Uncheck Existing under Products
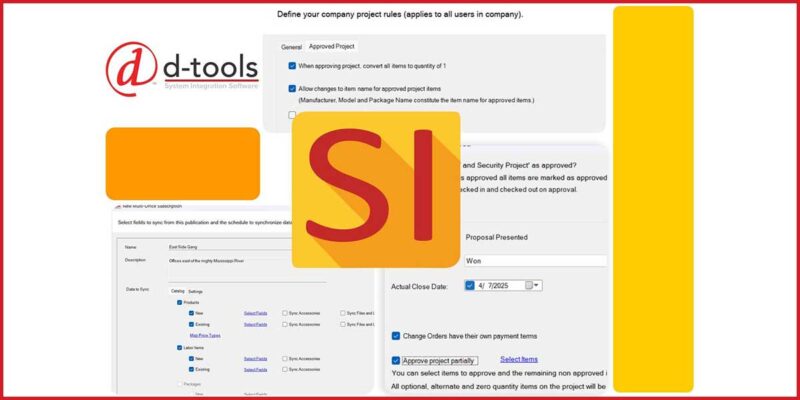Image resolution: width=800 pixels, height=400 pixels. point(191,324)
